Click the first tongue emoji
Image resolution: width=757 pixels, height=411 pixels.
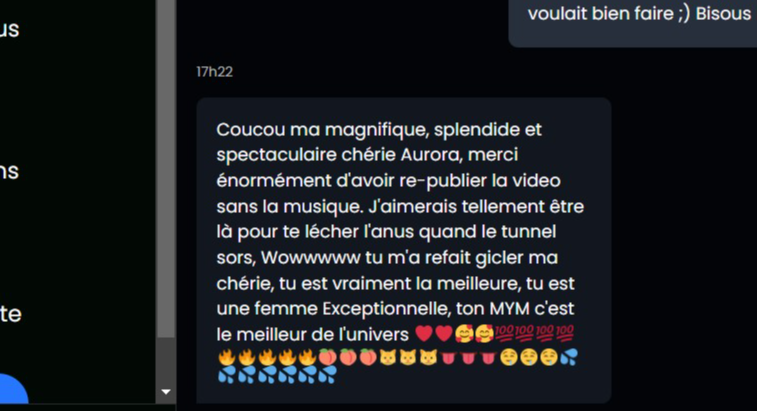(448, 358)
